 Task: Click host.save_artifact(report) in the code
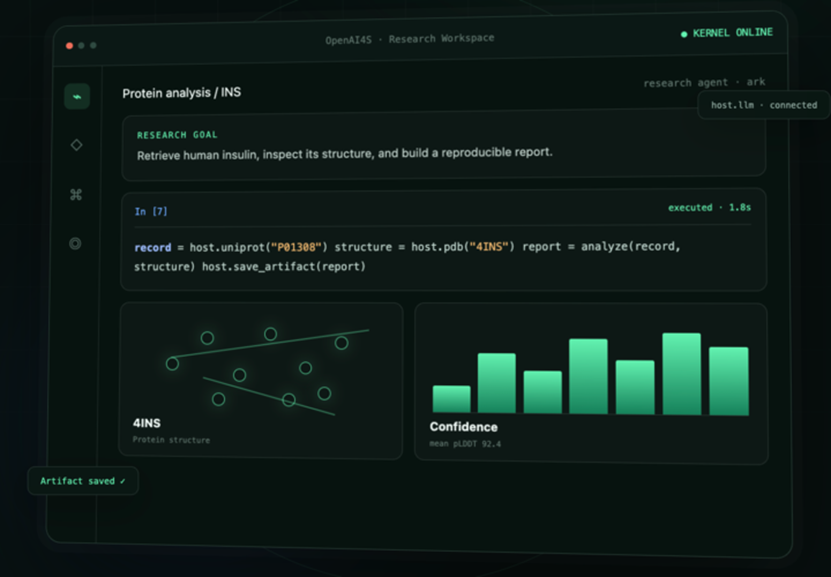click(284, 267)
